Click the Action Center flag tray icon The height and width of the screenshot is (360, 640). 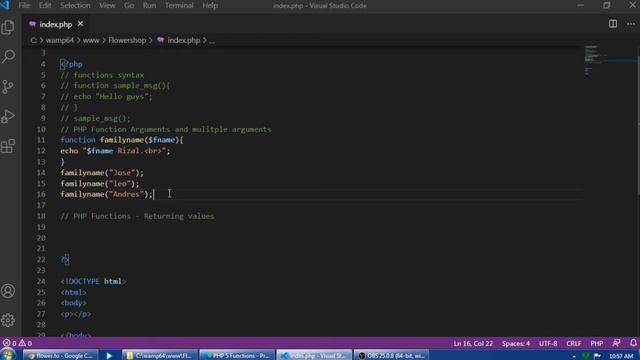point(597,356)
